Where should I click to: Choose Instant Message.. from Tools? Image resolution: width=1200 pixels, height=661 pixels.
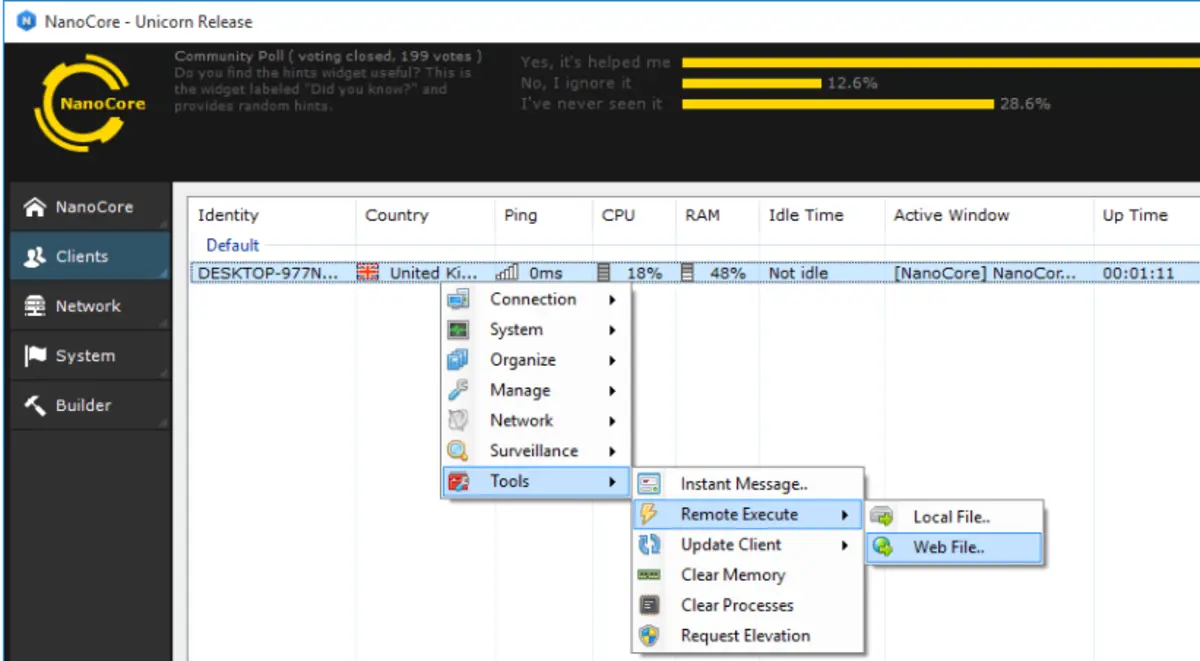(x=746, y=484)
